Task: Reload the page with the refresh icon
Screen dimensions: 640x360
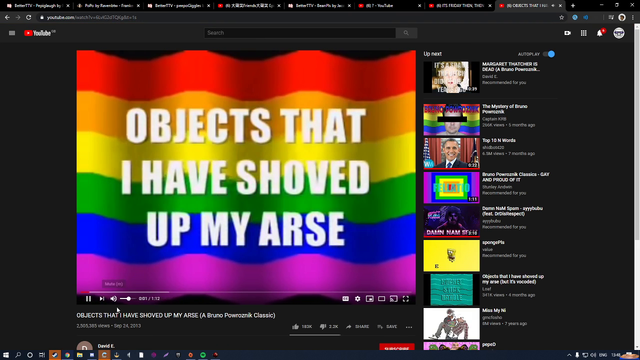Action: (29, 18)
